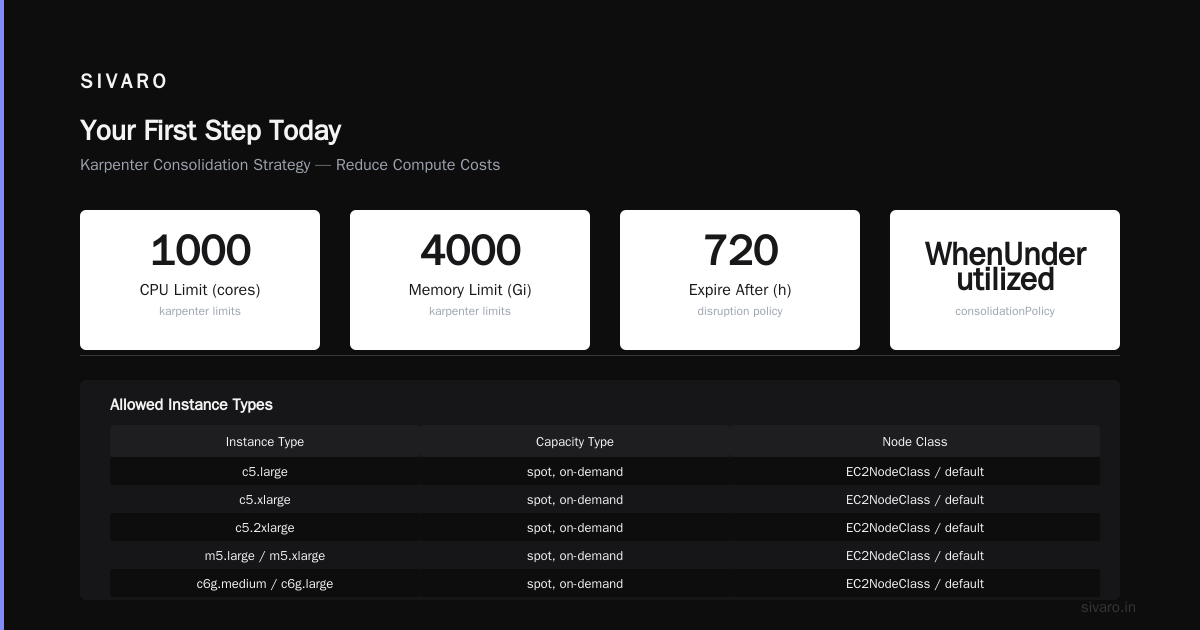
Task: Select the c5.2xlarge instance cell
Action: tap(265, 527)
